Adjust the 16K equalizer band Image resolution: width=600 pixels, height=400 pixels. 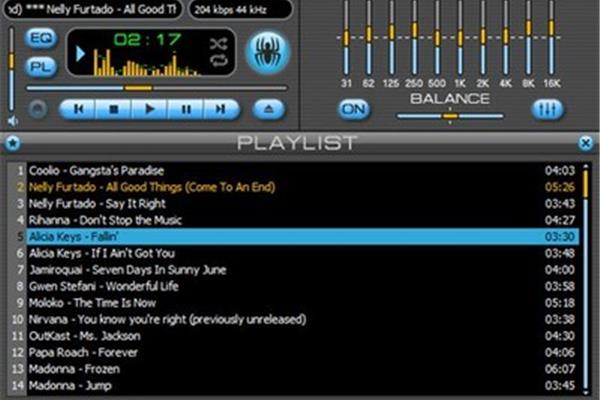click(551, 38)
